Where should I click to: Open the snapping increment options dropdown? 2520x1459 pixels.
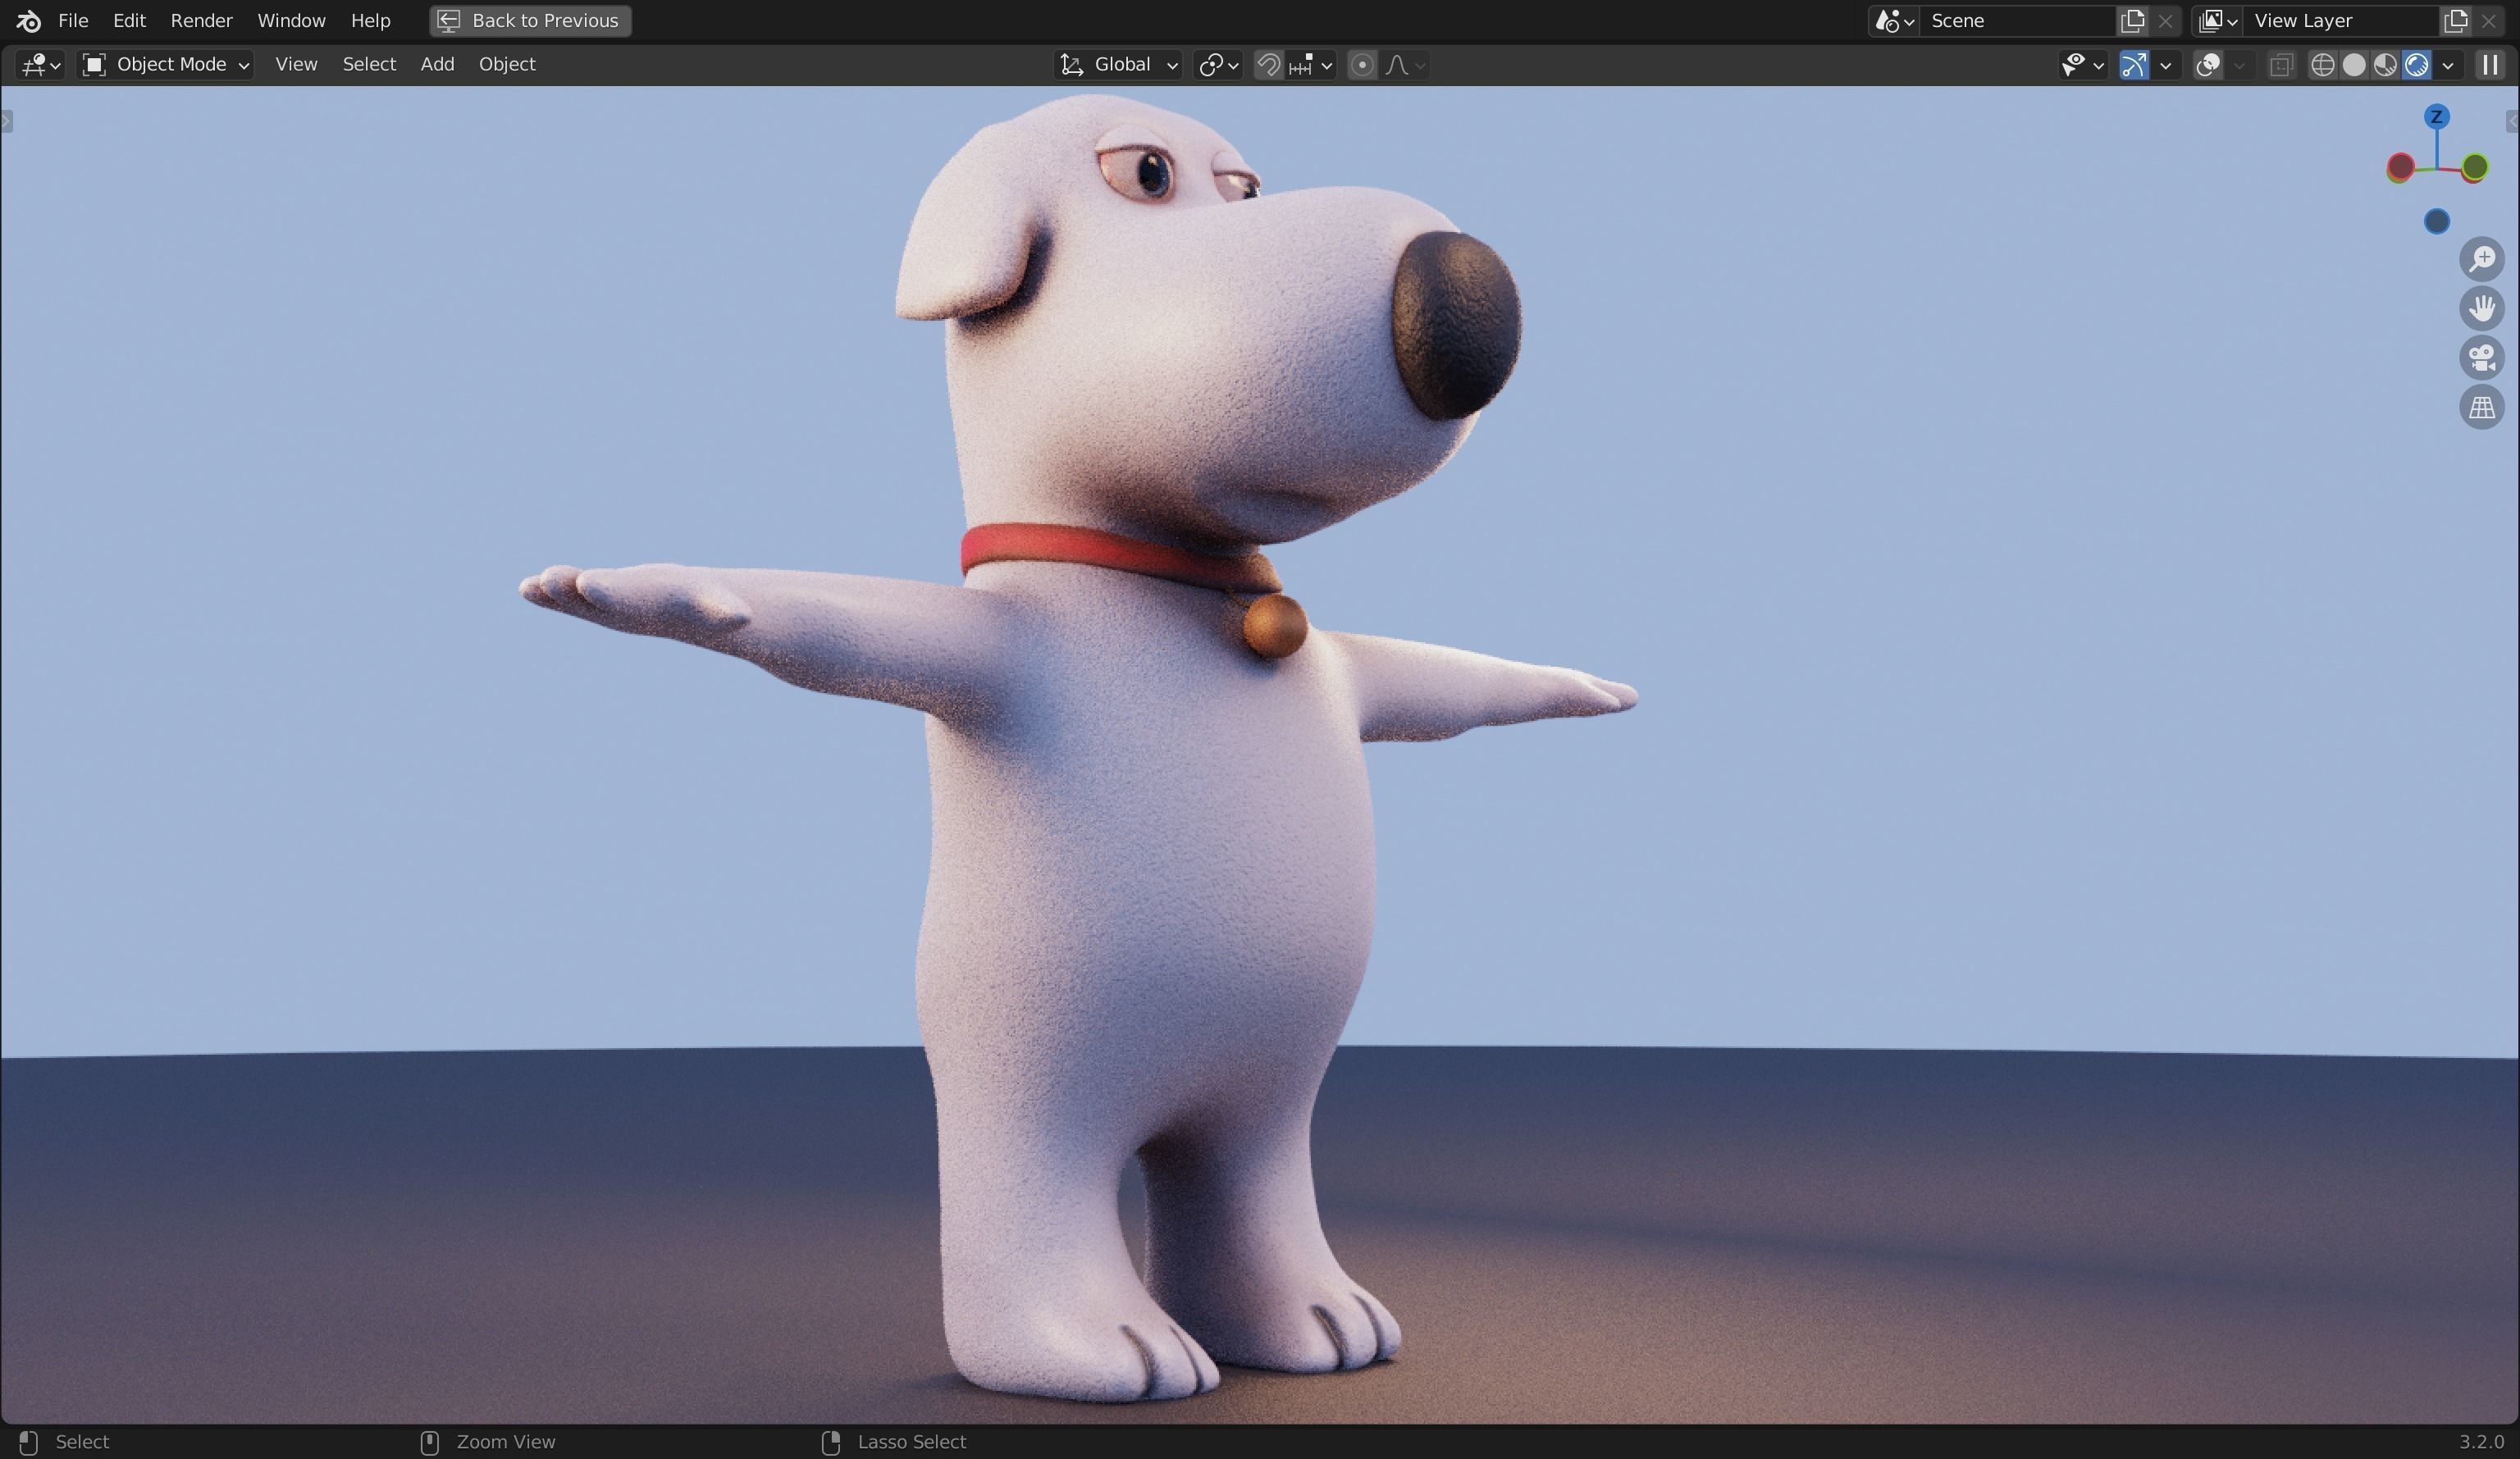point(1310,65)
